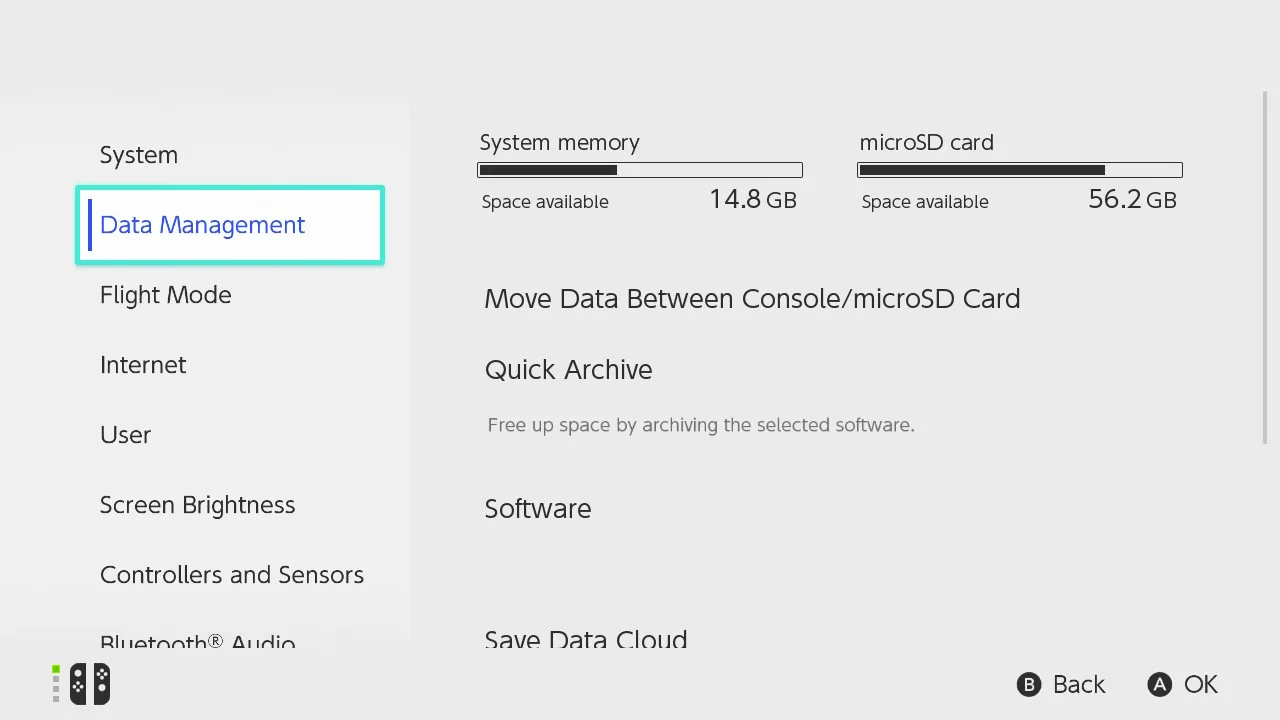Click the controller battery indicator dots

56,684
